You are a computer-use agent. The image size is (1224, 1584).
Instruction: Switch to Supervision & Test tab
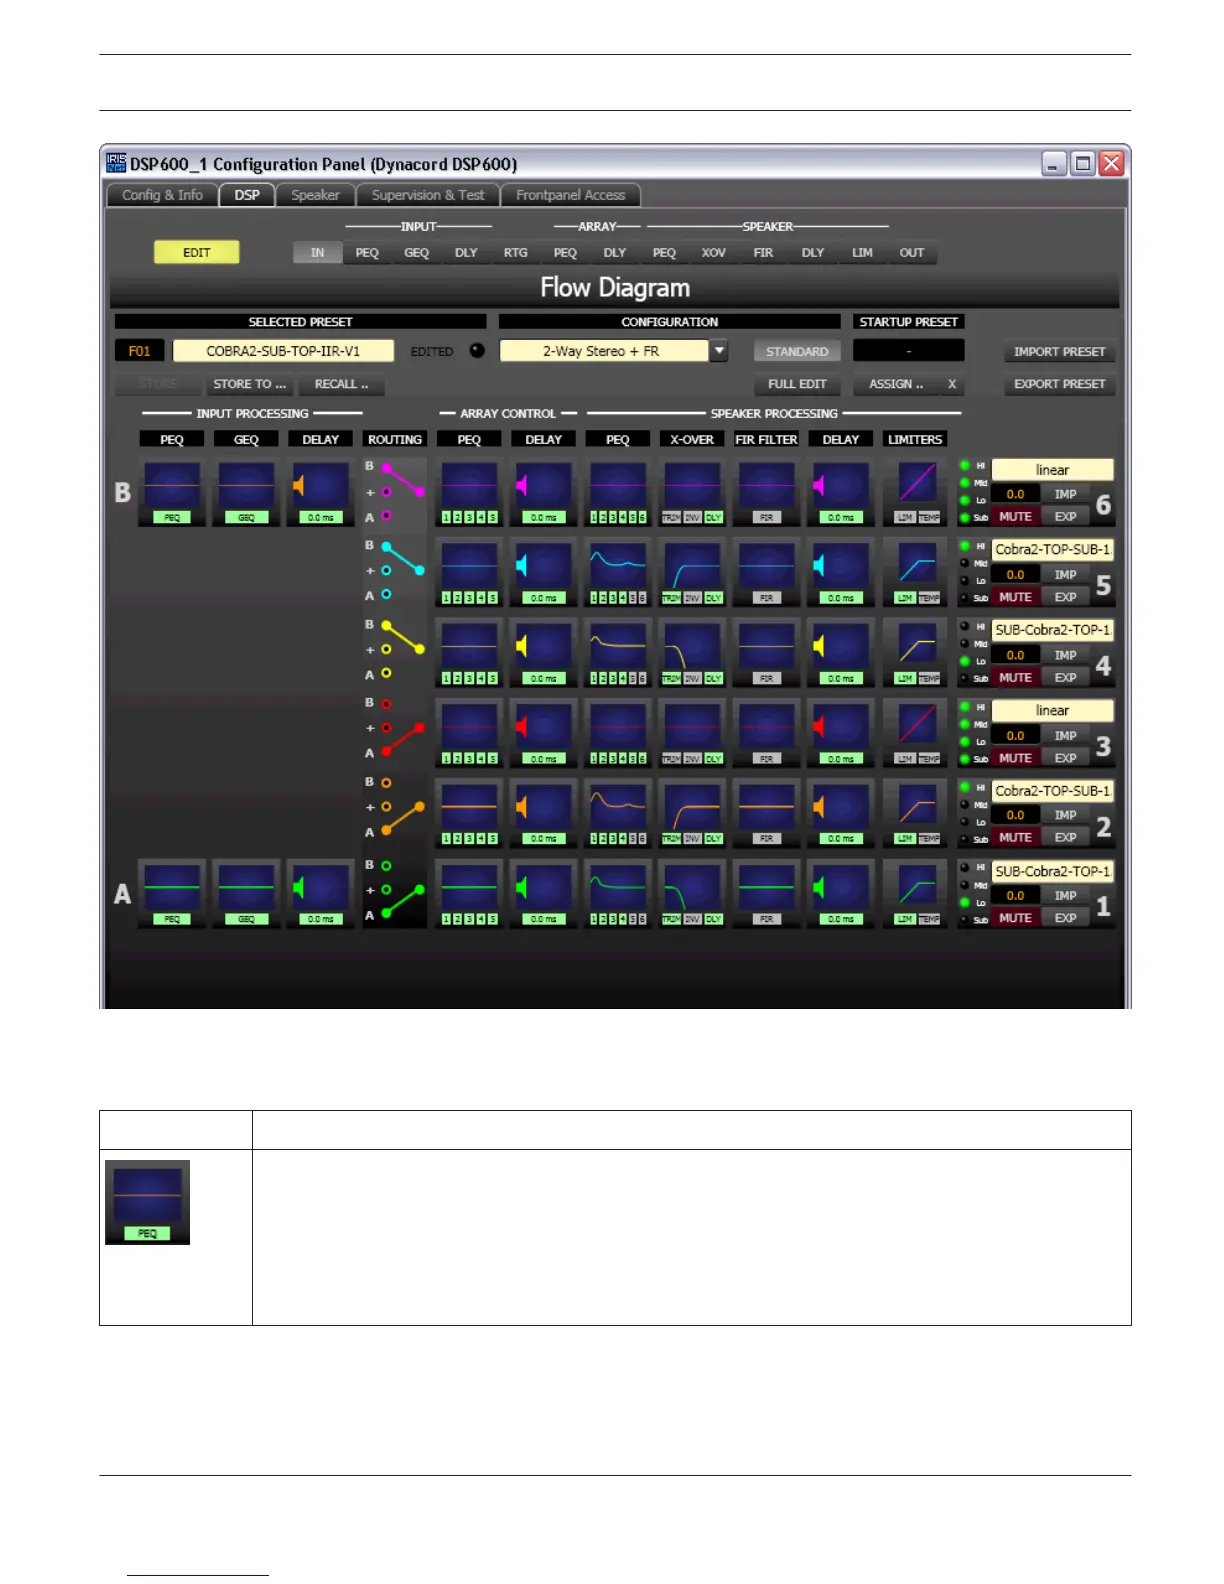click(428, 195)
